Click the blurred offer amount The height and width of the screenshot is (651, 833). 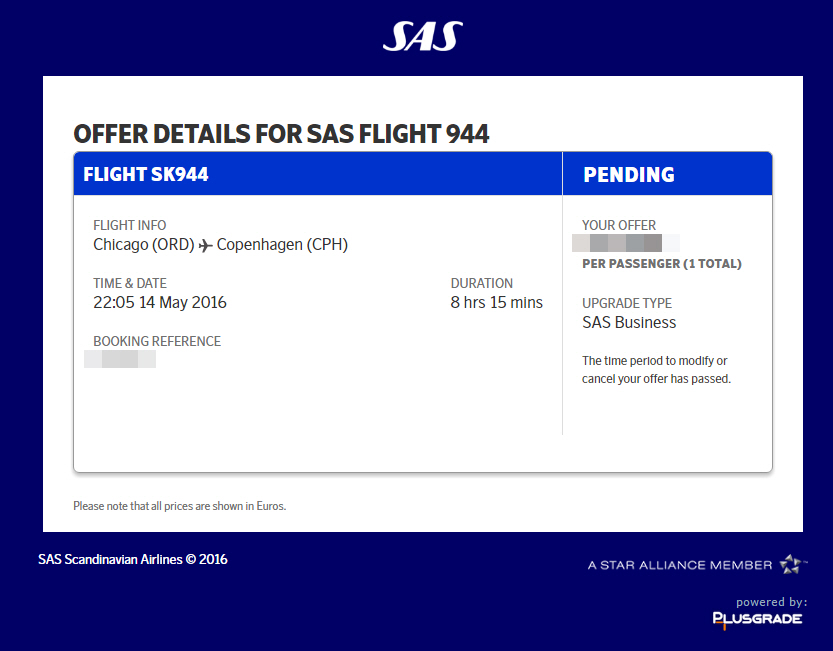coord(625,243)
